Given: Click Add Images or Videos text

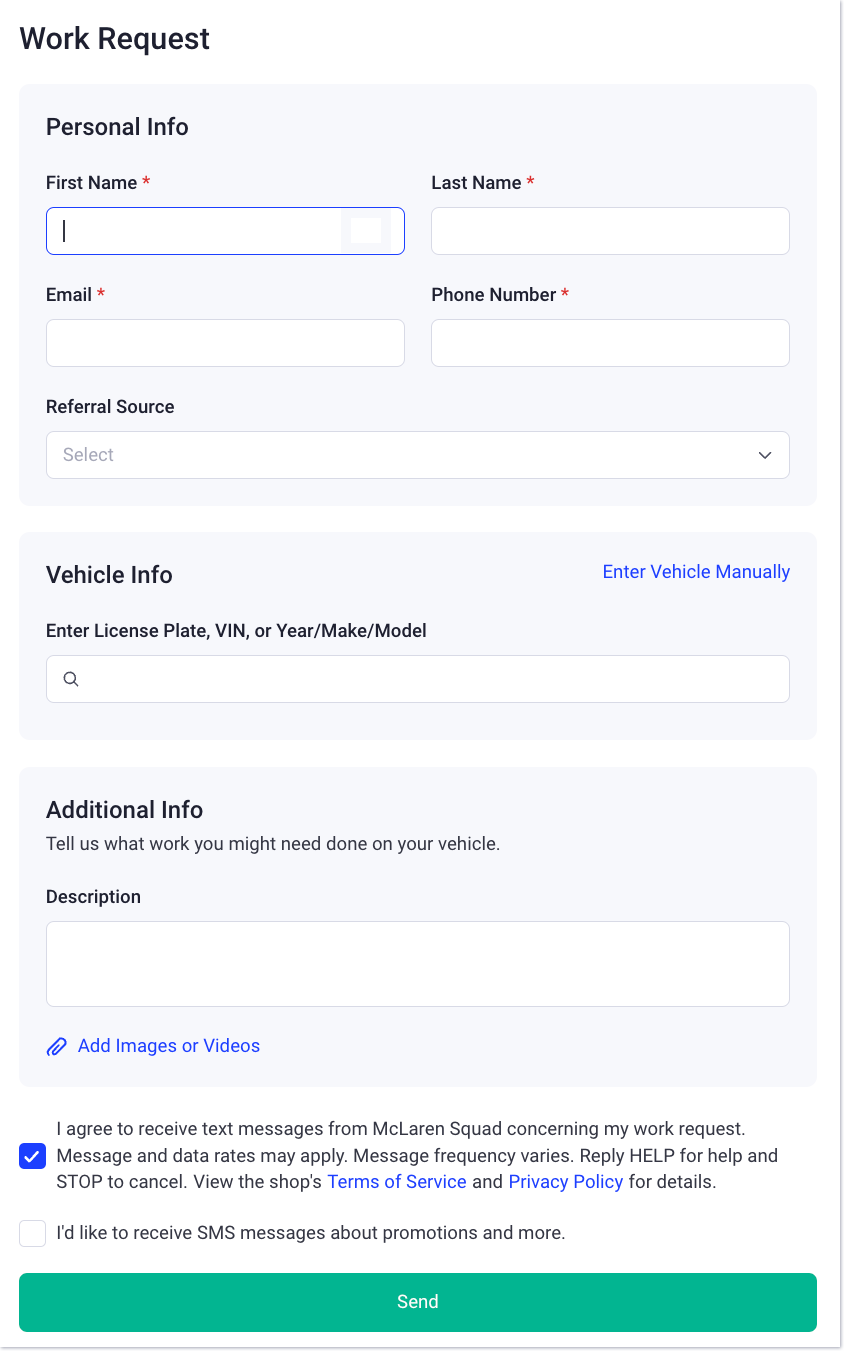Looking at the screenshot, I should [169, 1046].
